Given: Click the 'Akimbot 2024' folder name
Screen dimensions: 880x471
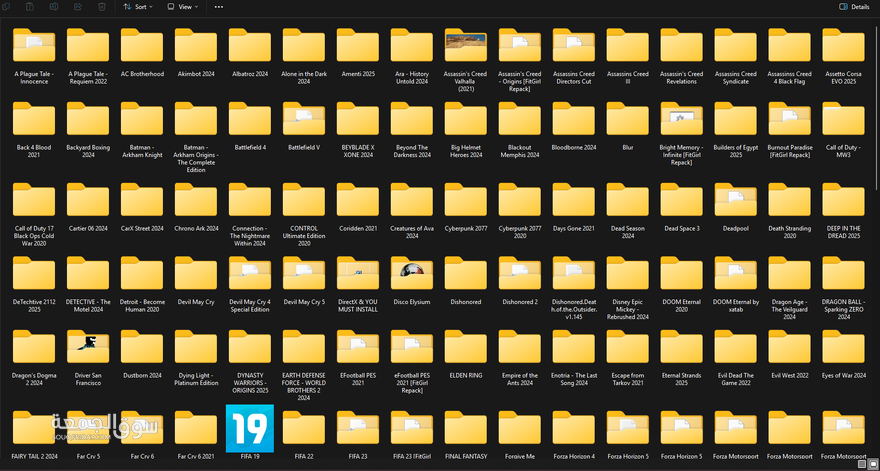Looking at the screenshot, I should (196, 74).
